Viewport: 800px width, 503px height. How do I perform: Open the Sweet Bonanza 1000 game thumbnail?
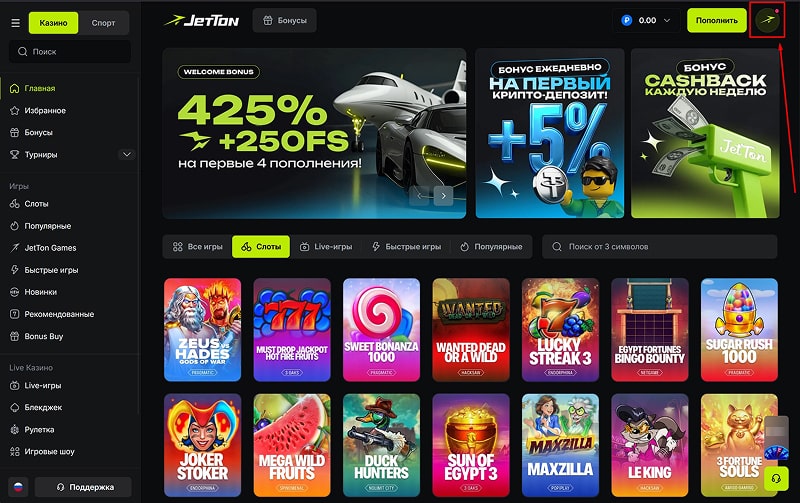(x=381, y=330)
